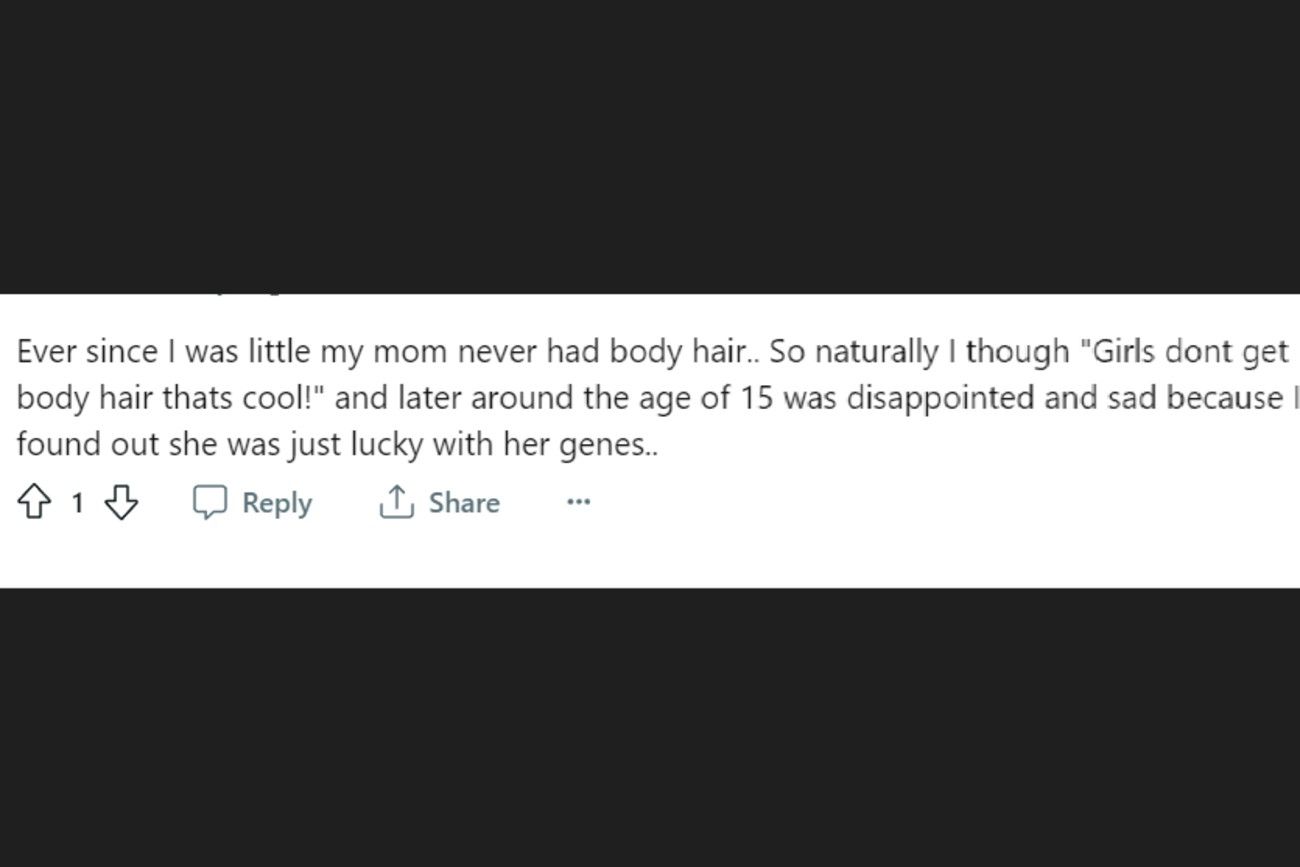Viewport: 1300px width, 867px height.
Task: Click the black letterbox area below the comment
Action: 650,727
